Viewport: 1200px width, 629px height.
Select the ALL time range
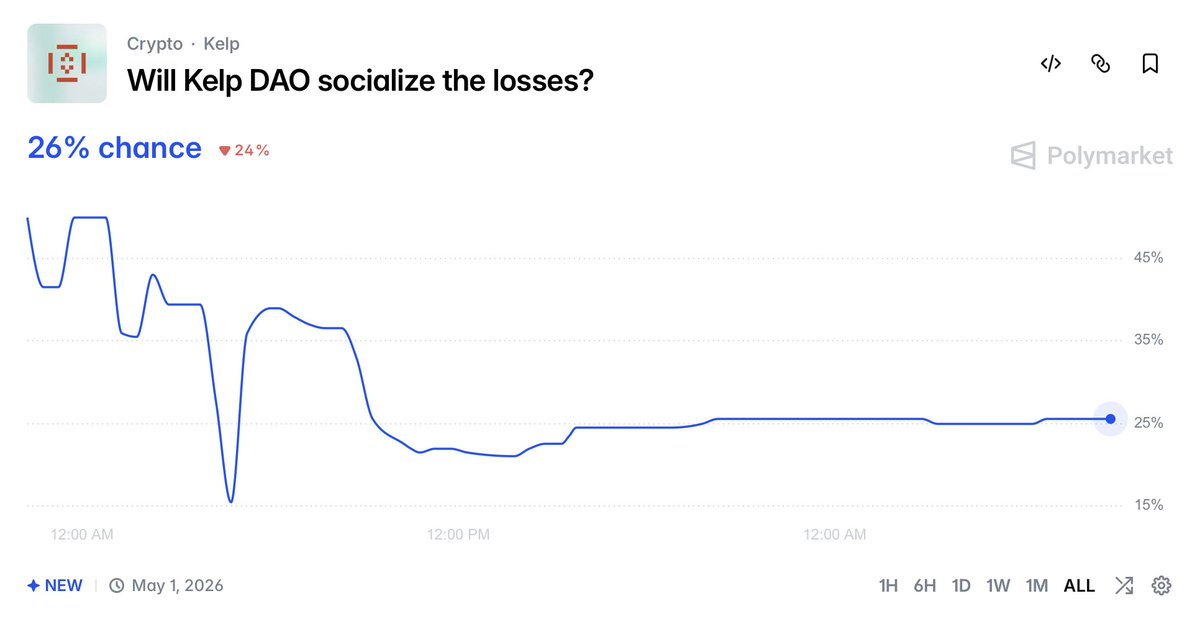tap(1079, 586)
